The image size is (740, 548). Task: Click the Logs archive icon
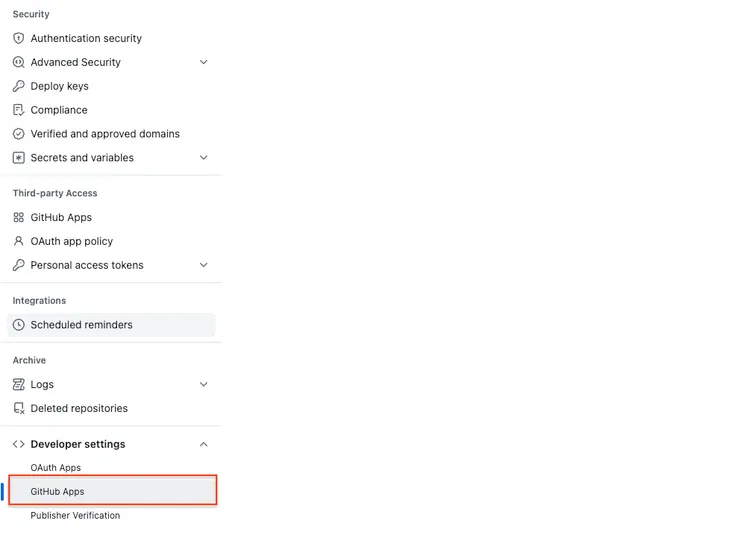tap(18, 384)
